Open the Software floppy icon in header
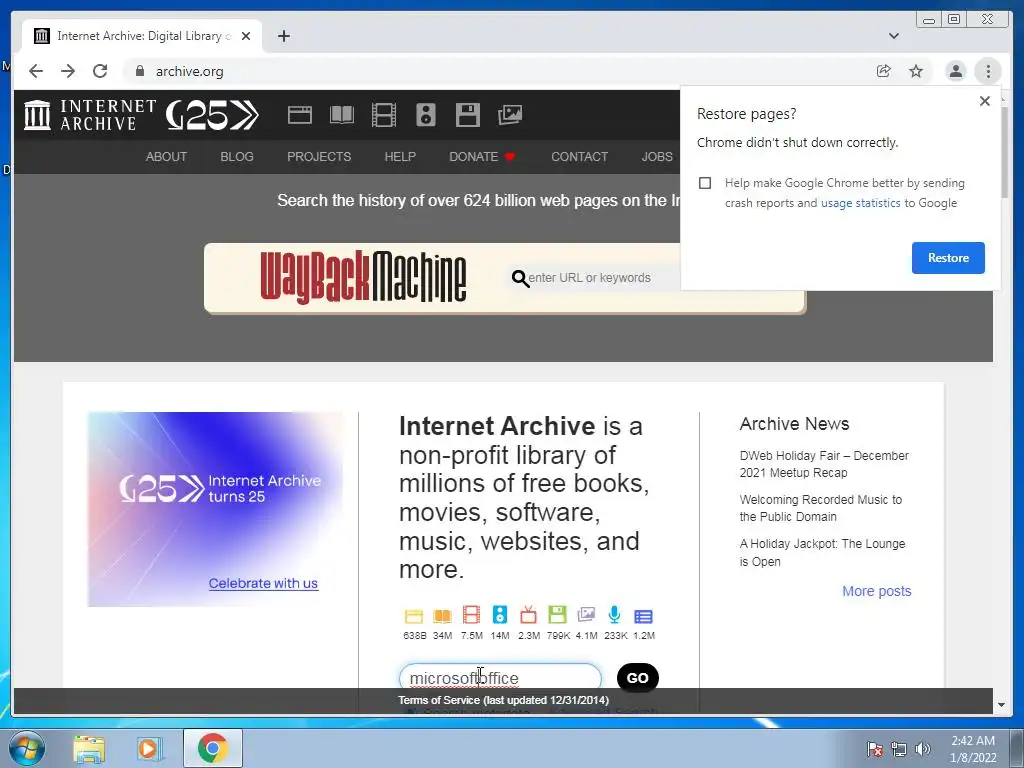Viewport: 1024px width, 768px height. 468,115
